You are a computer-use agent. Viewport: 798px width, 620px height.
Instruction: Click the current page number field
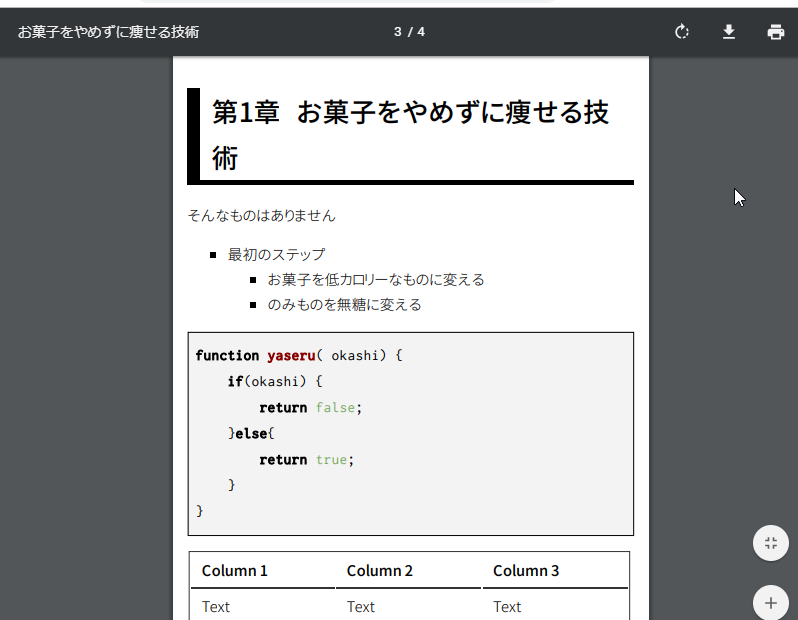(397, 32)
